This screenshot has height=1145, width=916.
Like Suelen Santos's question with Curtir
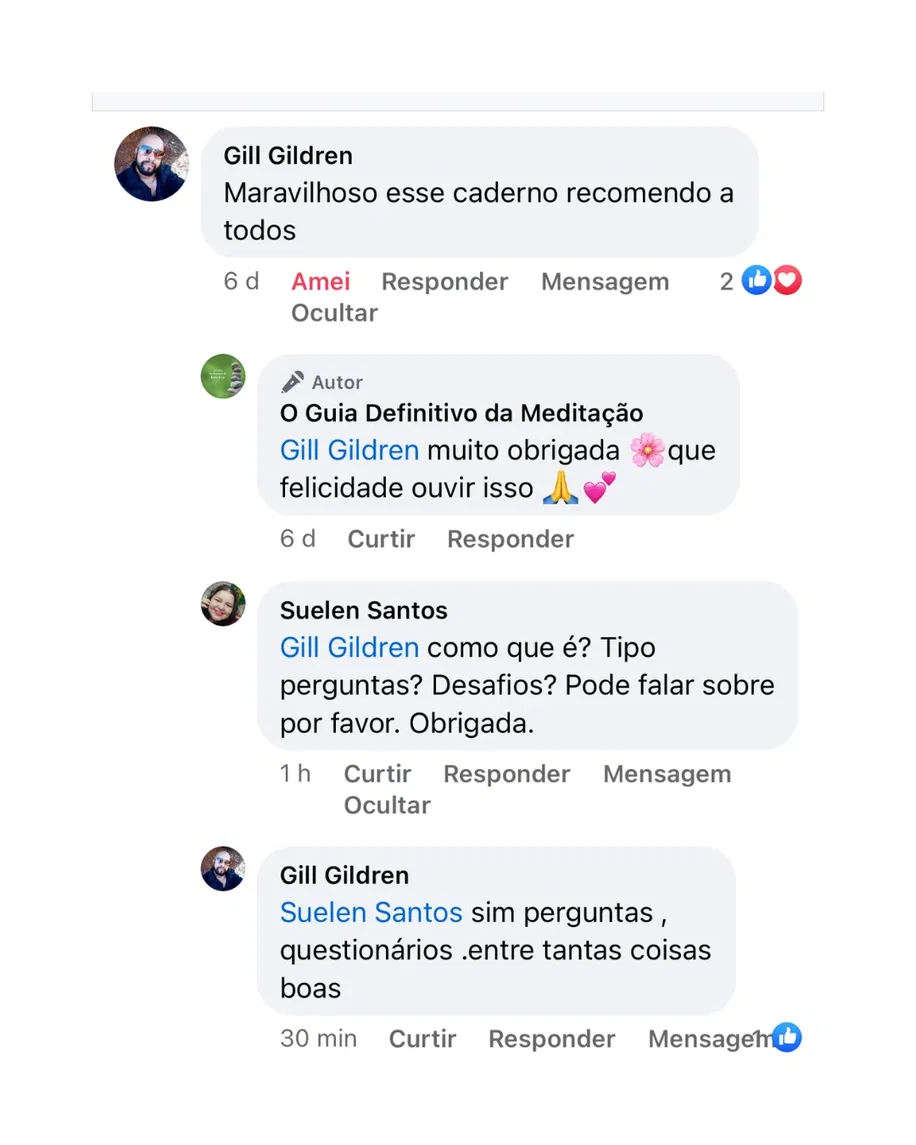pyautogui.click(x=378, y=774)
